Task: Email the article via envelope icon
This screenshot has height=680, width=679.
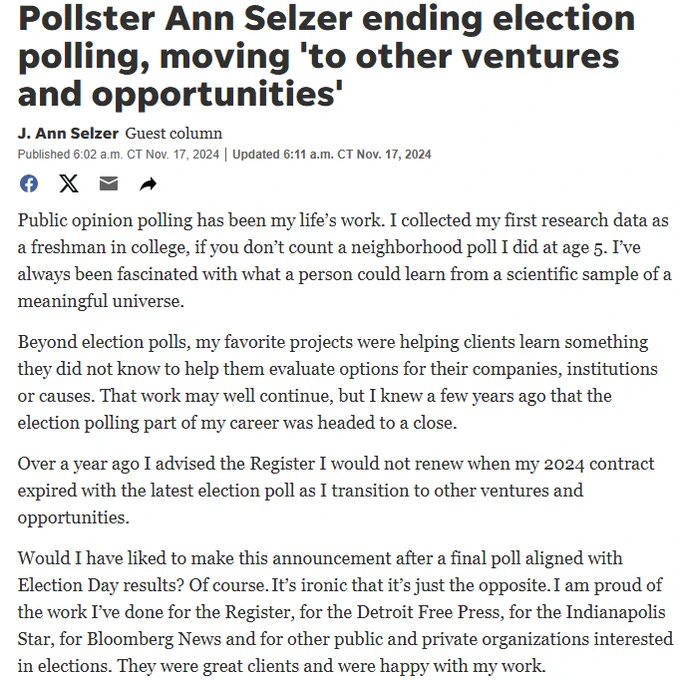Action: point(108,184)
